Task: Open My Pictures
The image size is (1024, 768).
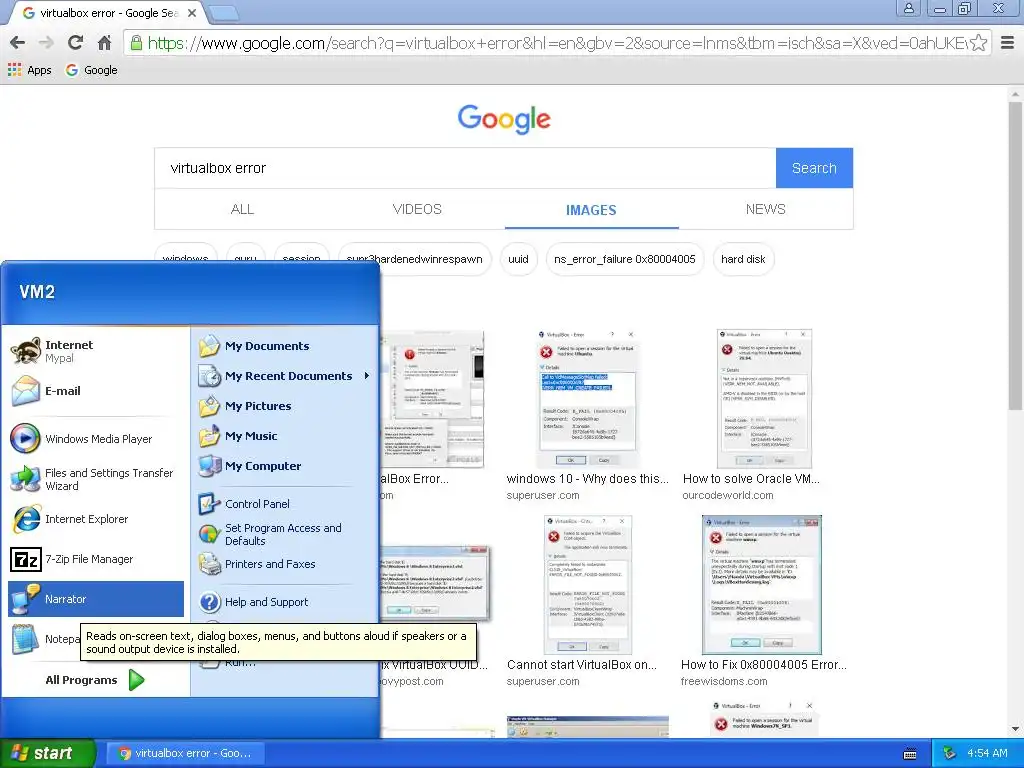Action: click(x=285, y=406)
